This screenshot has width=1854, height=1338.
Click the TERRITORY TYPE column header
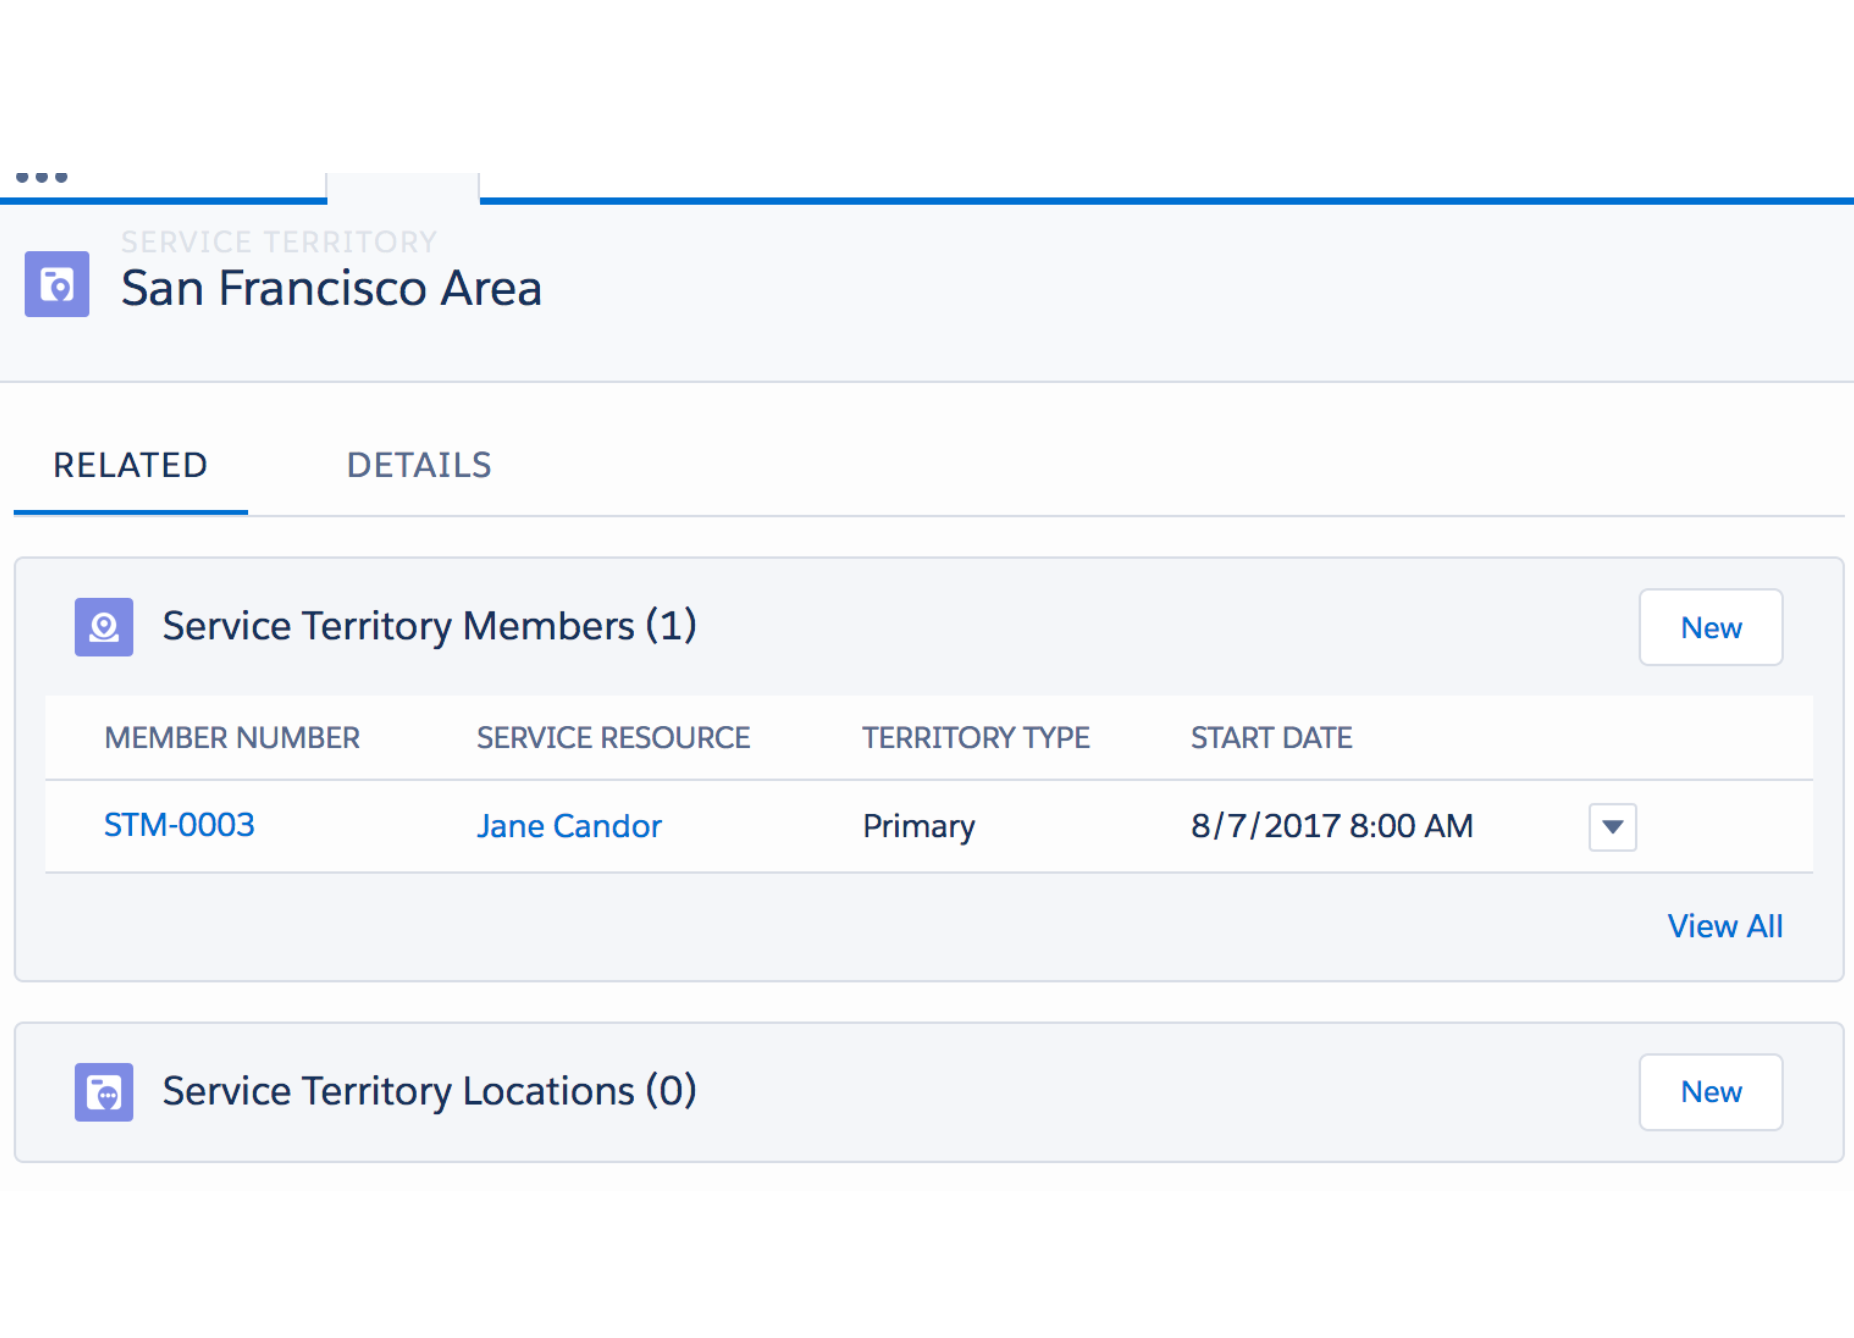(976, 738)
